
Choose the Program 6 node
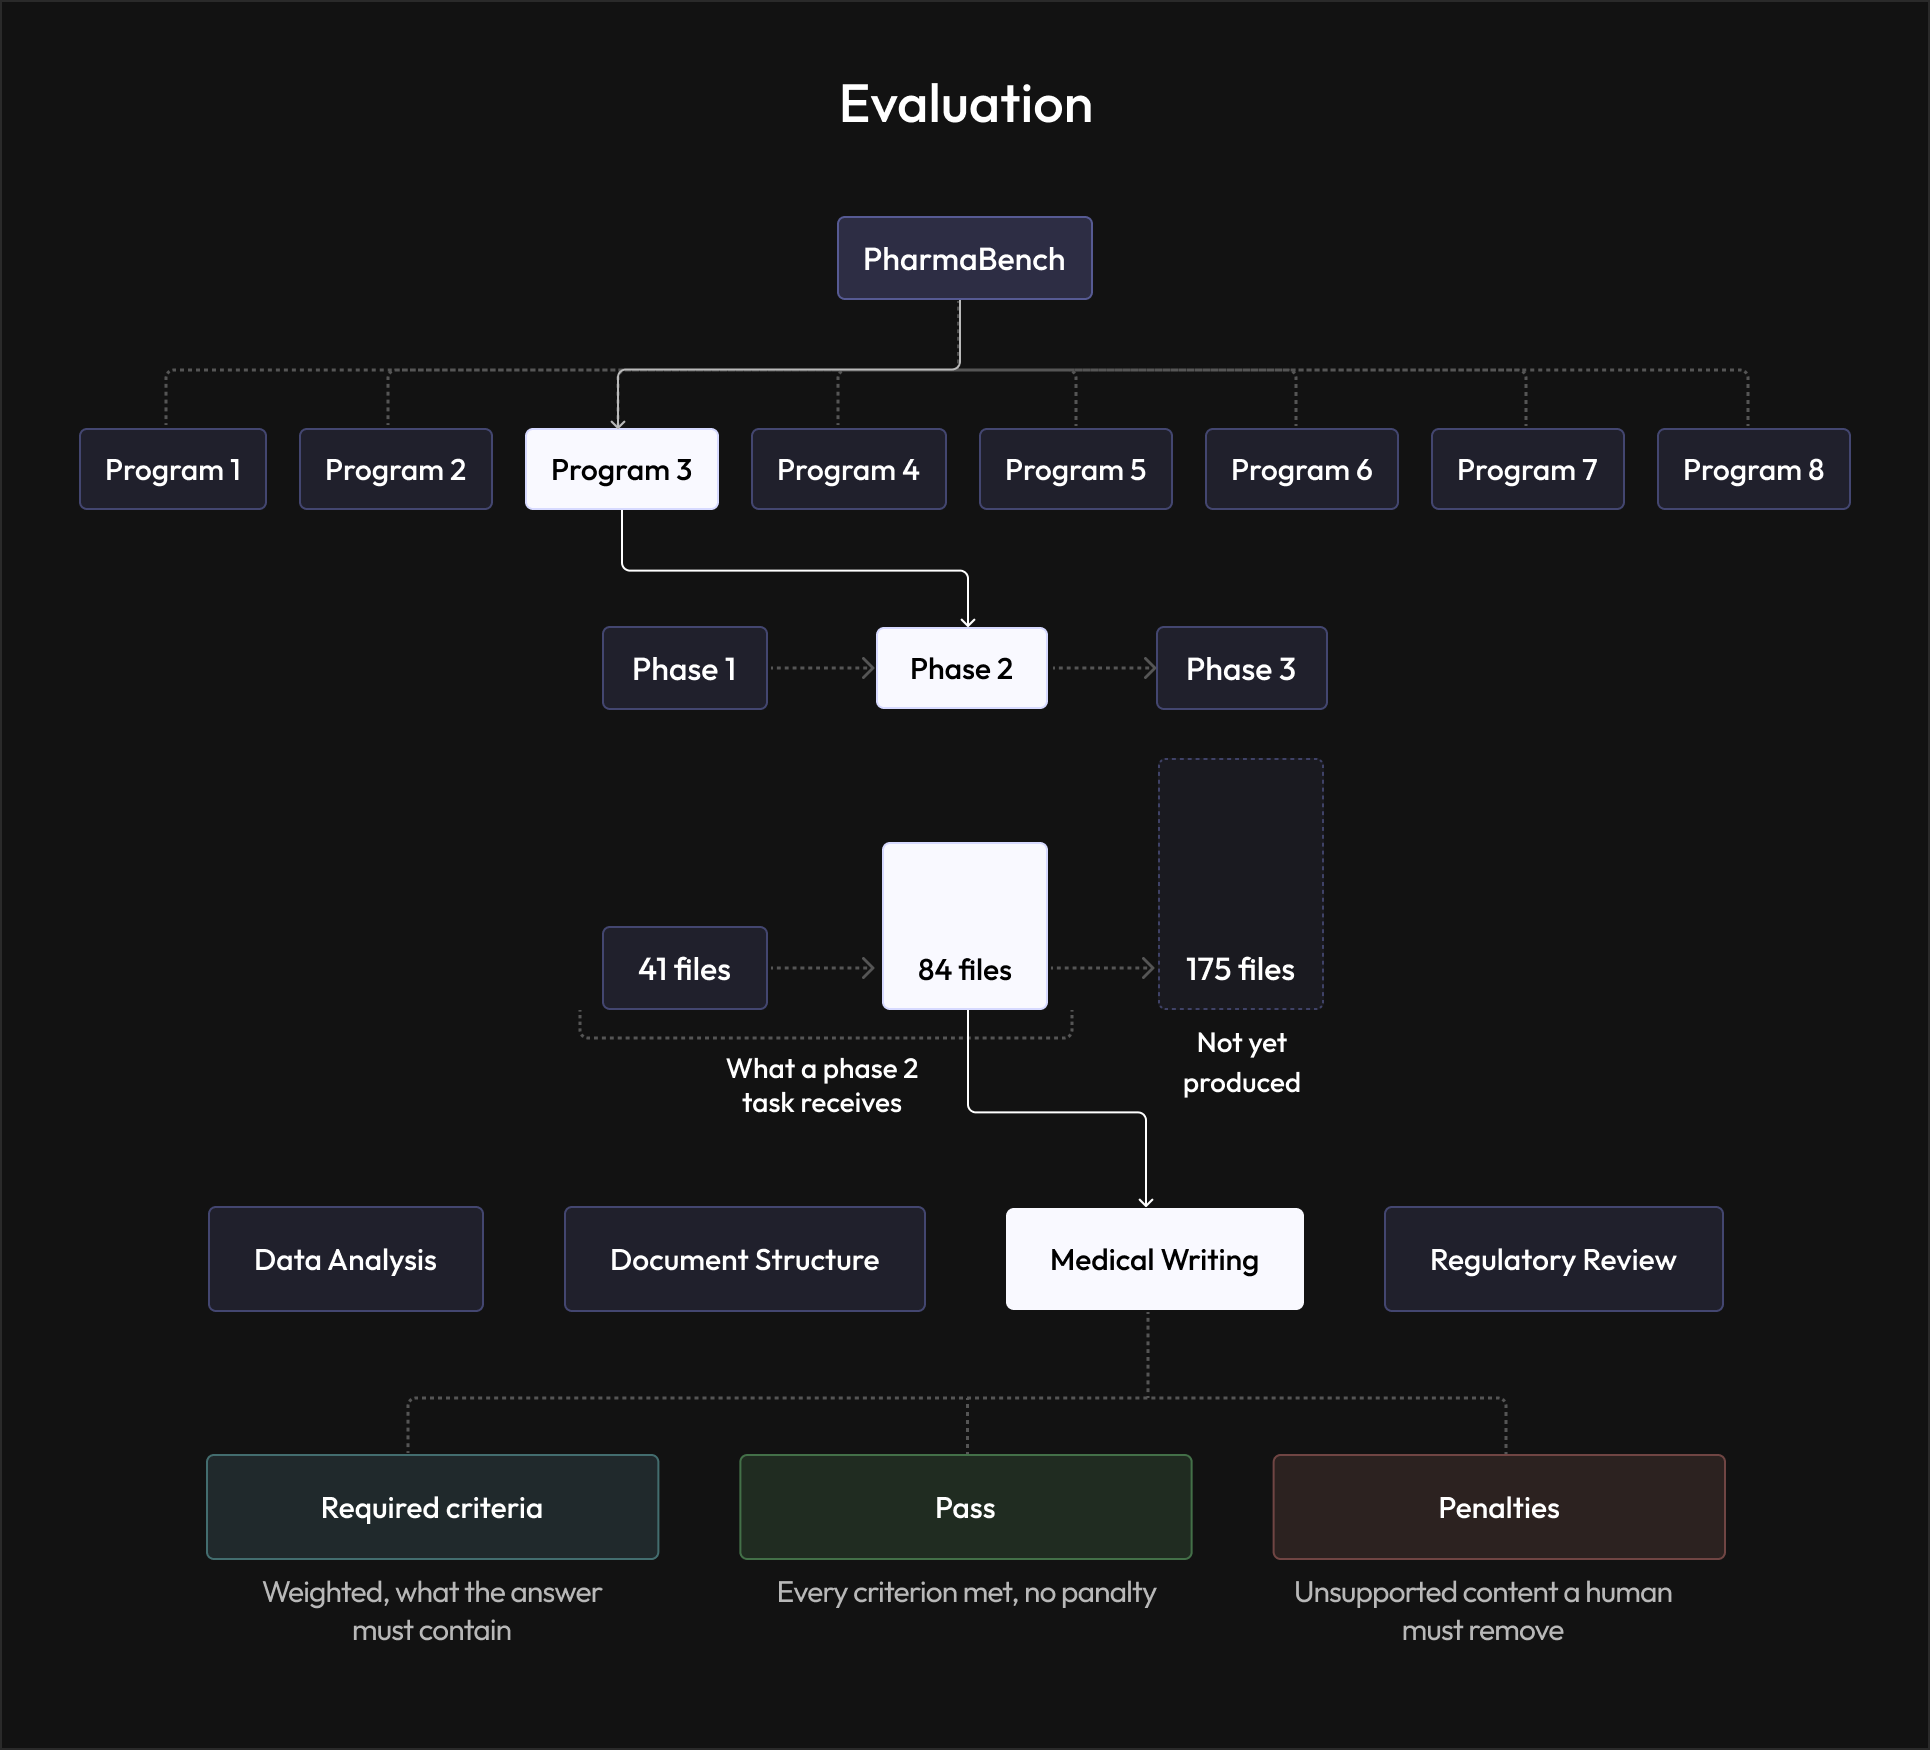pyautogui.click(x=1302, y=469)
